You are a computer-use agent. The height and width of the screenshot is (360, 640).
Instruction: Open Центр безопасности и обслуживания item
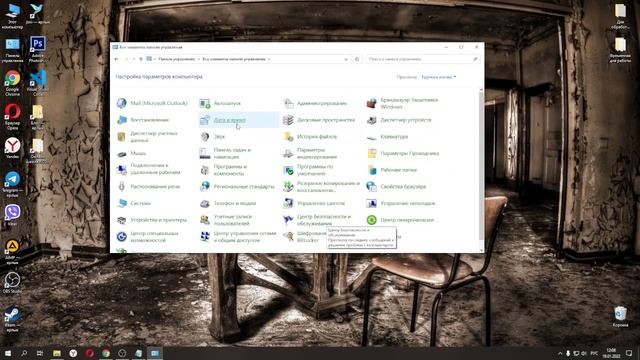[x=317, y=220]
